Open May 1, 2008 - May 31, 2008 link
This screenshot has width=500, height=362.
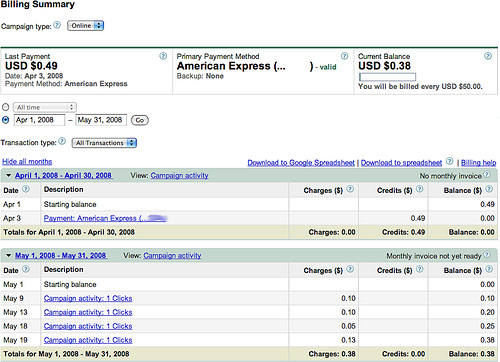(x=60, y=256)
